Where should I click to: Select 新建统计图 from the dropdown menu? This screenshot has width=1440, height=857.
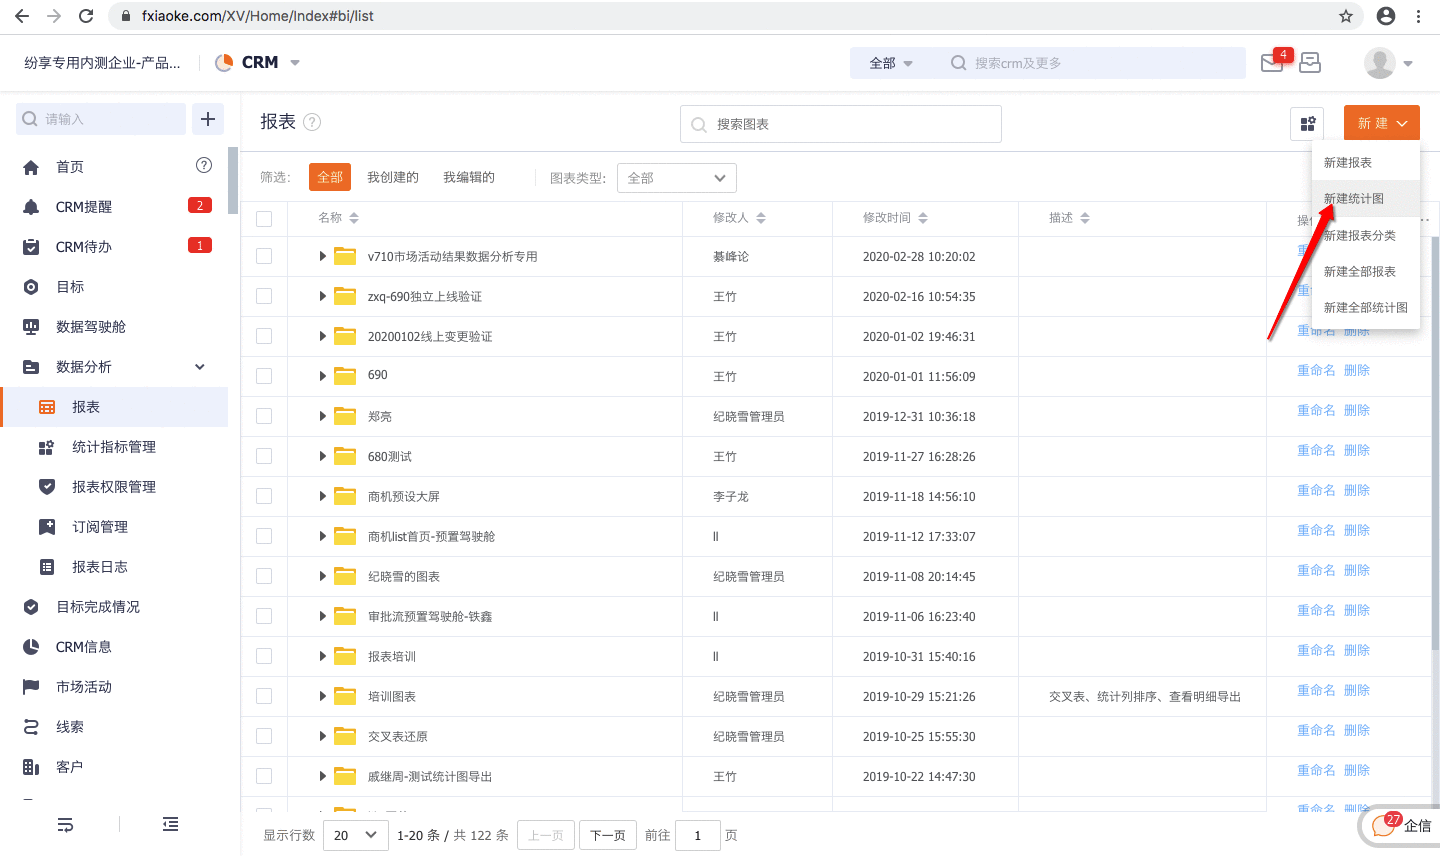[x=1366, y=198]
